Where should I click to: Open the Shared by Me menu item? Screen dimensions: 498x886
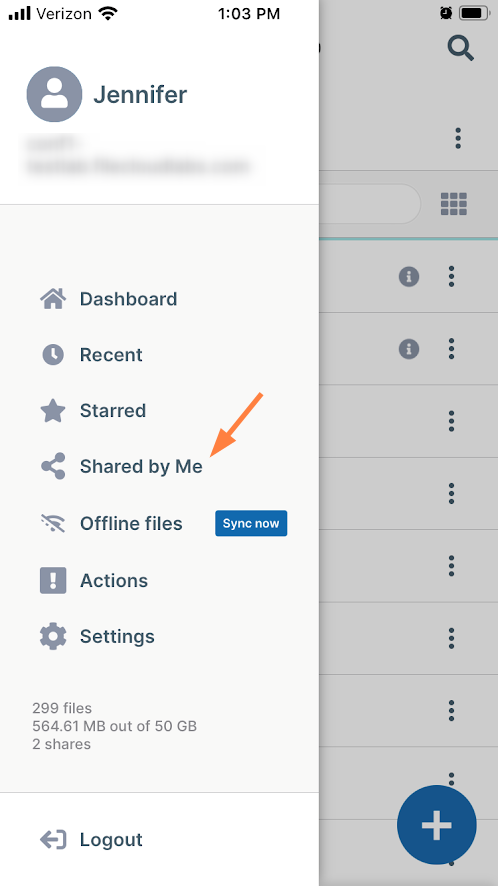tap(141, 466)
